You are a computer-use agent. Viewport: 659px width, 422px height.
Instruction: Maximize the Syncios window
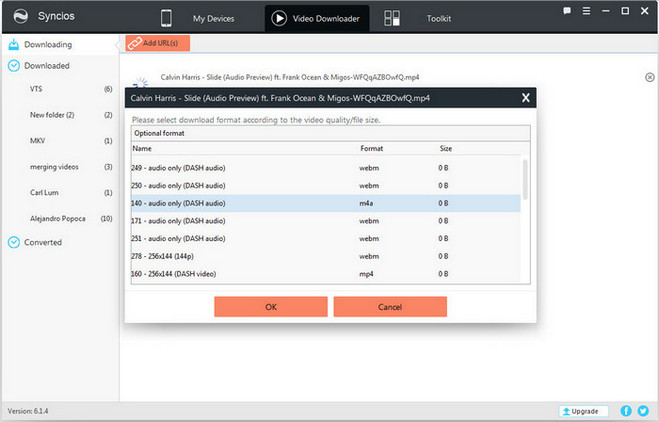[625, 11]
